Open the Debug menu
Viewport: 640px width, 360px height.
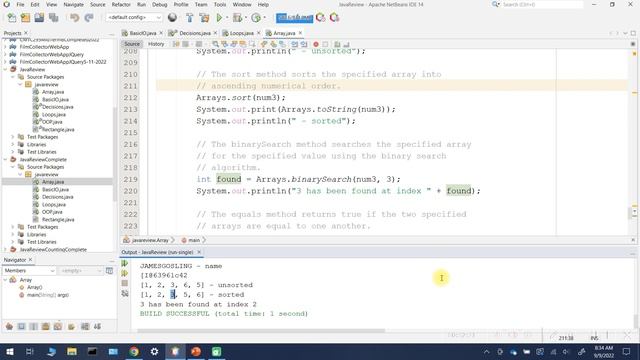(160, 4)
